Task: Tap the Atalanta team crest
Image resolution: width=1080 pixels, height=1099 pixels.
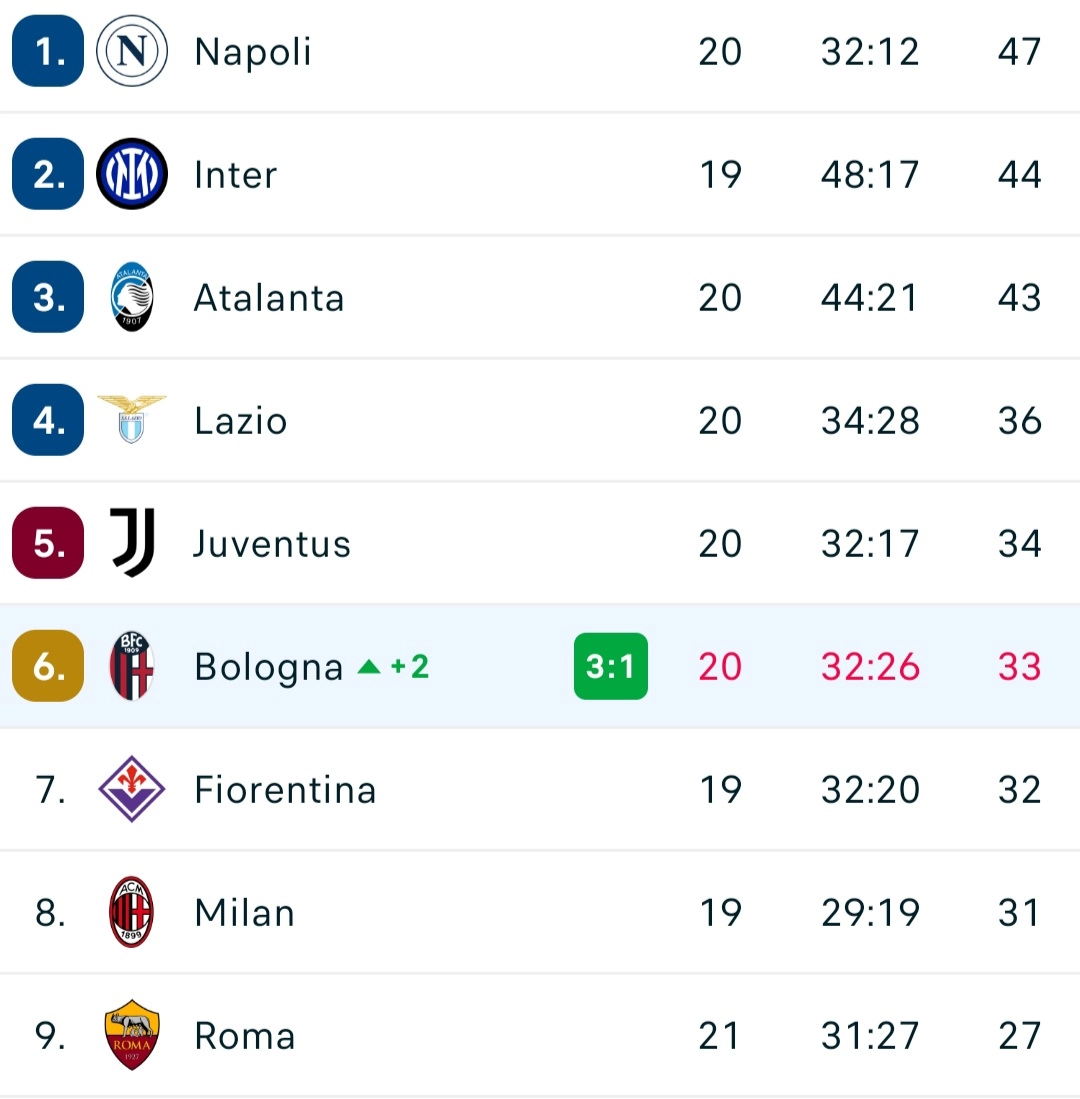Action: [132, 297]
